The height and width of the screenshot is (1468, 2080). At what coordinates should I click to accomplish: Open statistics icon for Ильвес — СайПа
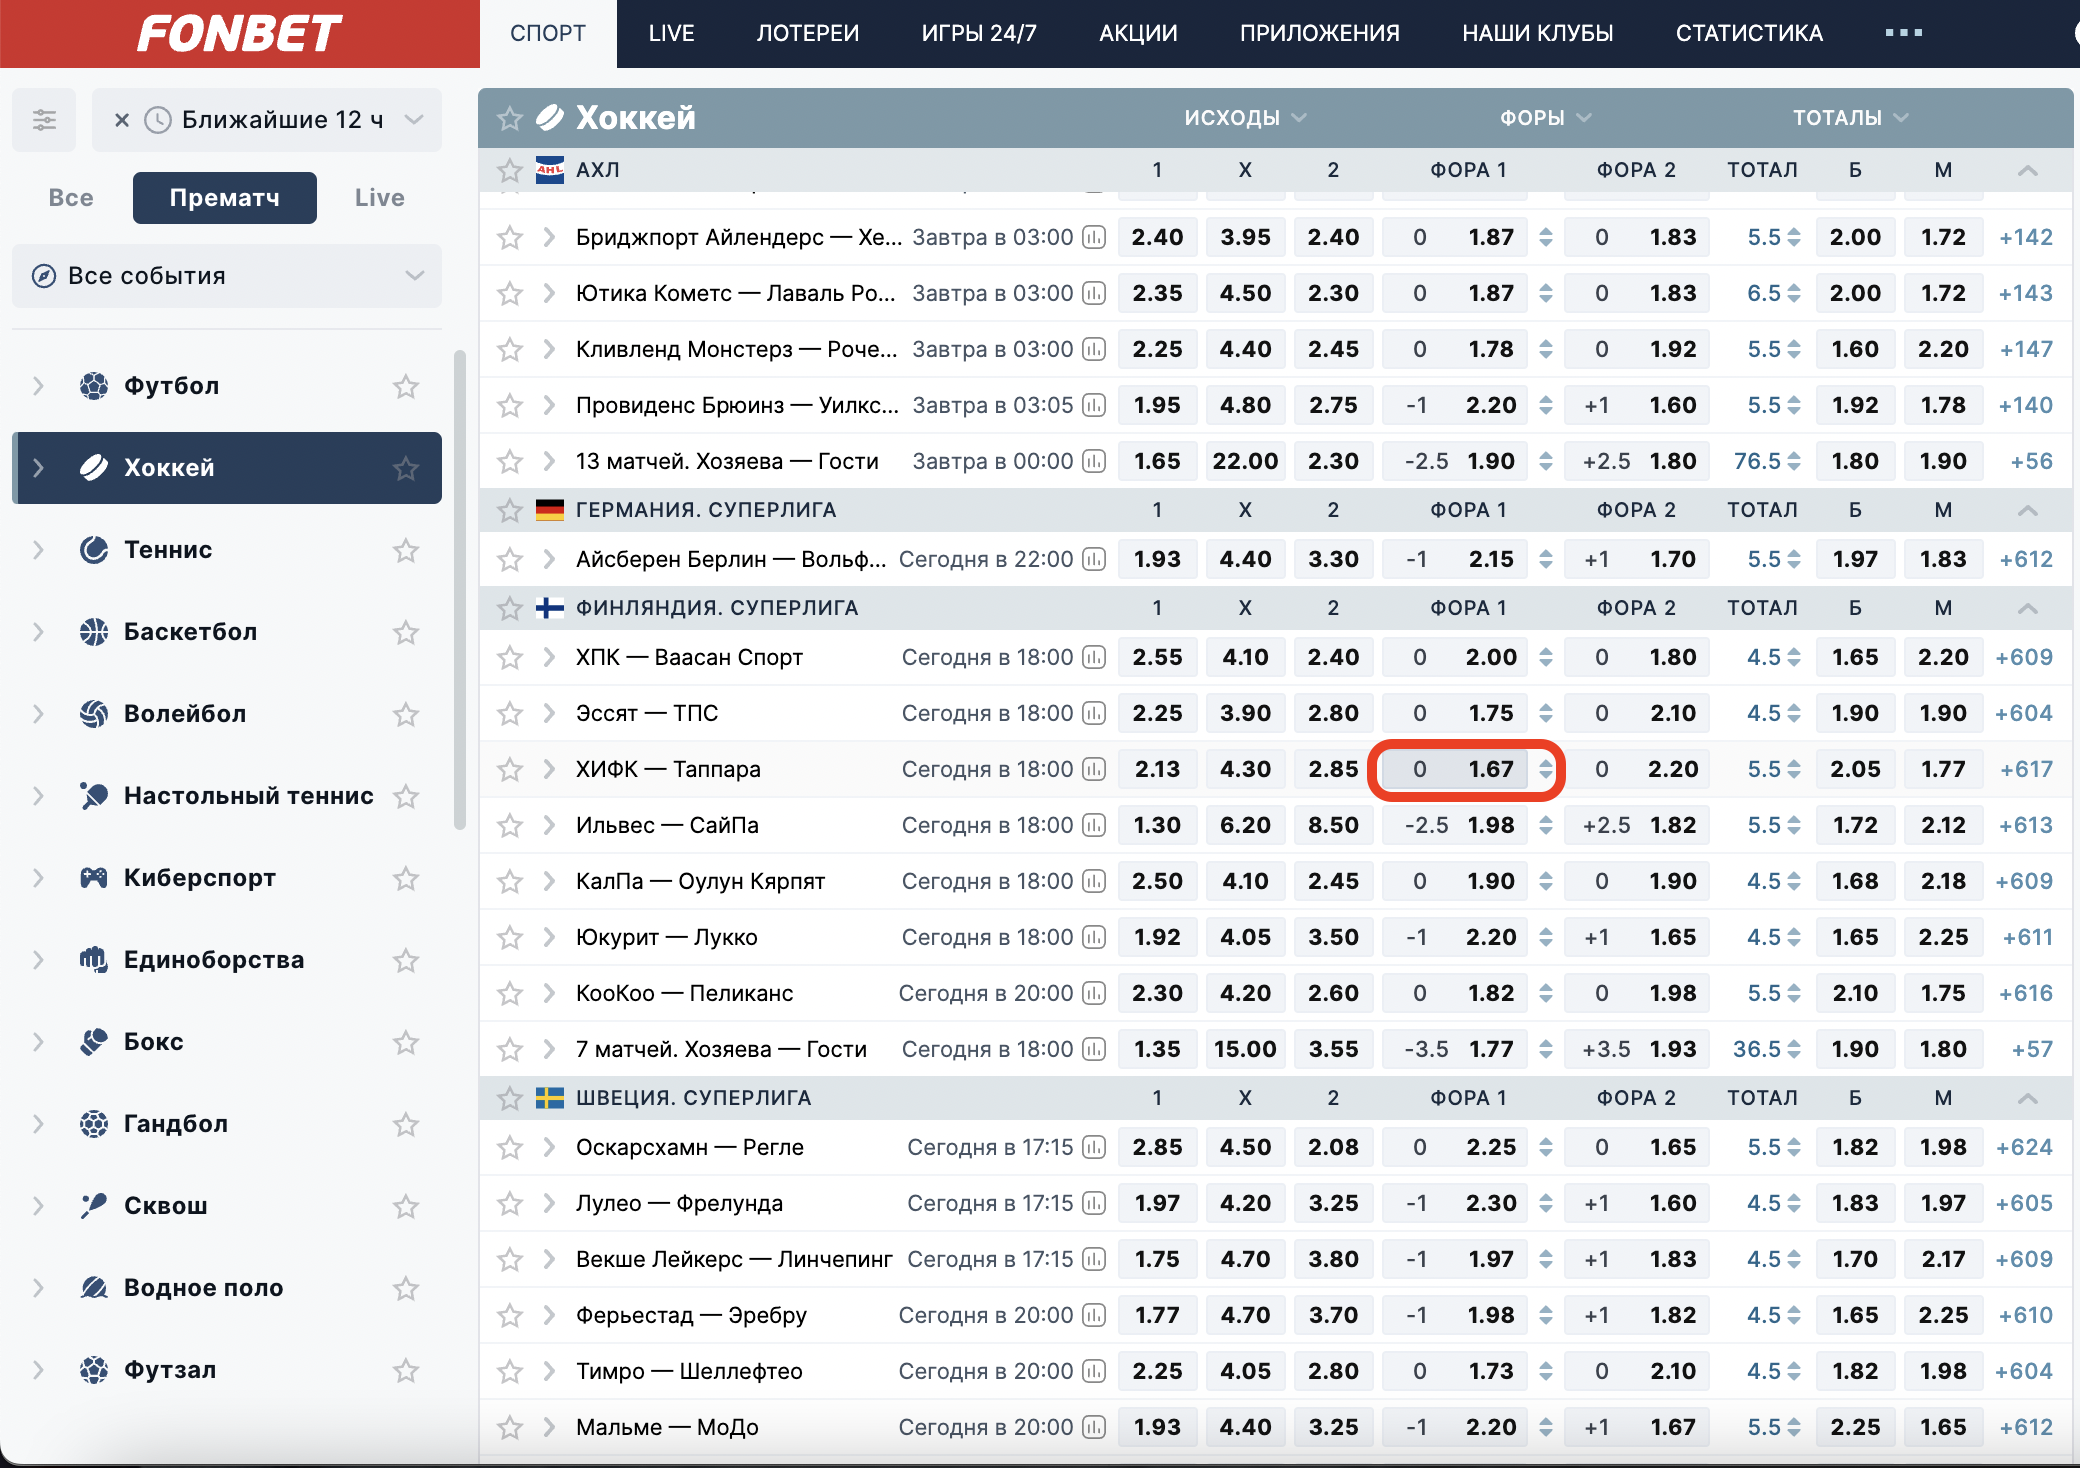(x=1095, y=825)
